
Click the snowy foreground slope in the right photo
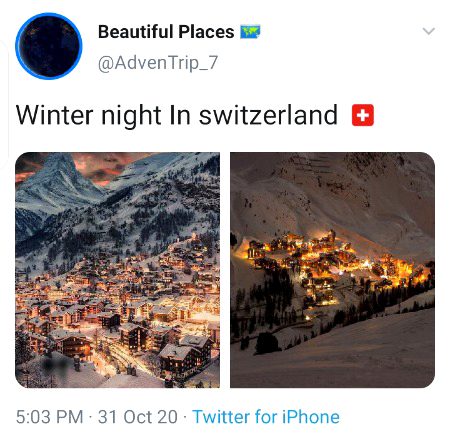[x=350, y=357]
